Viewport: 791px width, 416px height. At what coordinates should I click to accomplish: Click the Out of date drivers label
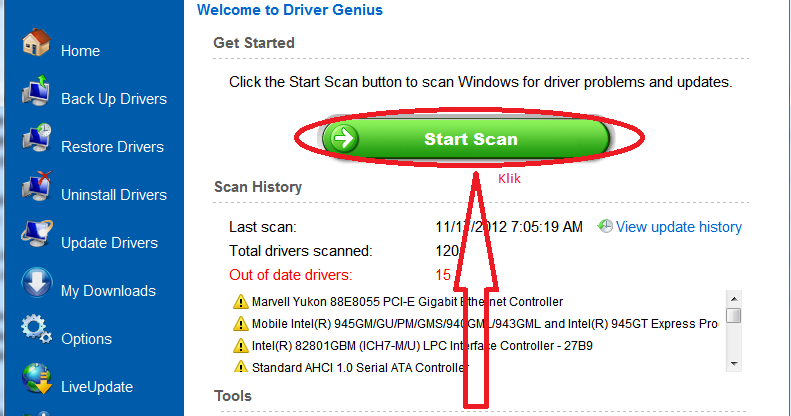291,275
